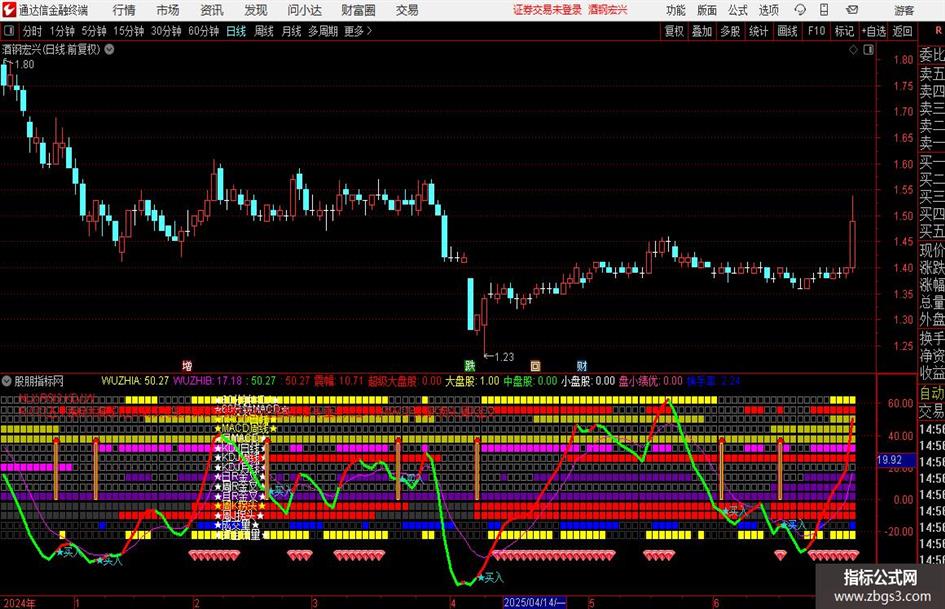Click the 叠加 overlay button
The width and height of the screenshot is (945, 609).
click(702, 31)
